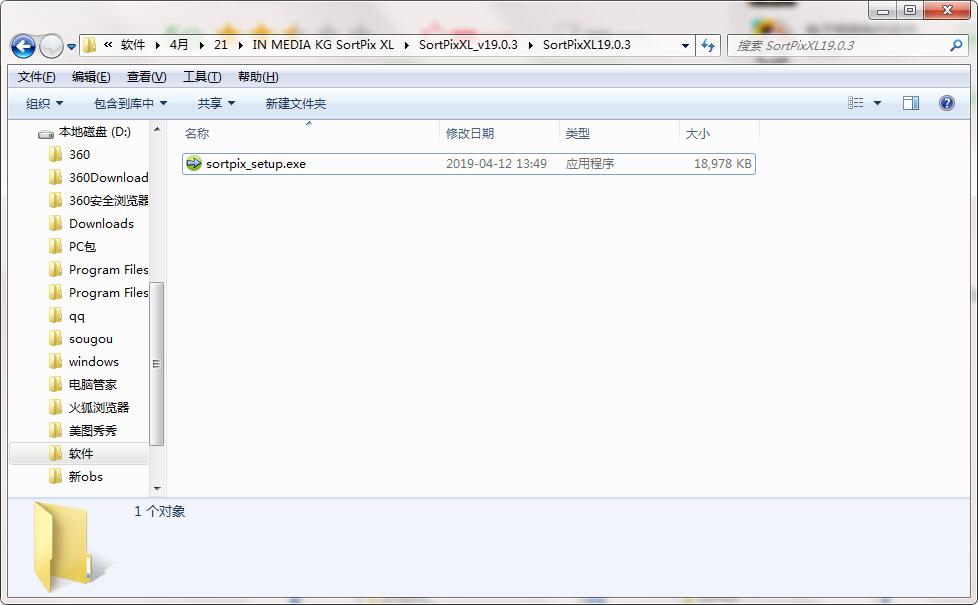Refresh the folder with the refresh icon
The height and width of the screenshot is (605, 978).
click(x=708, y=46)
